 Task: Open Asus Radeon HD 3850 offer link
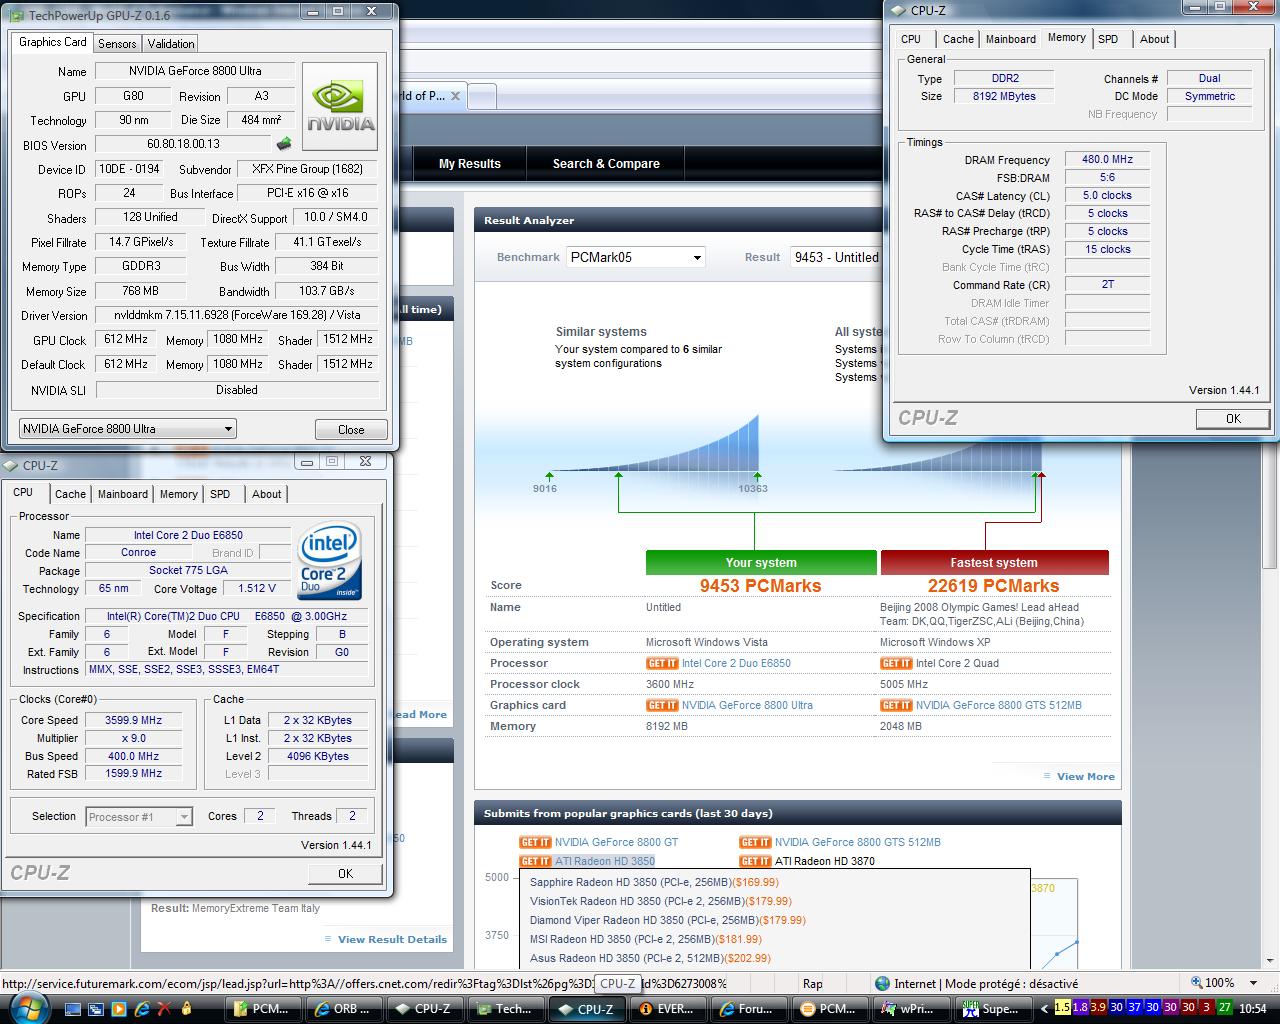[x=650, y=958]
